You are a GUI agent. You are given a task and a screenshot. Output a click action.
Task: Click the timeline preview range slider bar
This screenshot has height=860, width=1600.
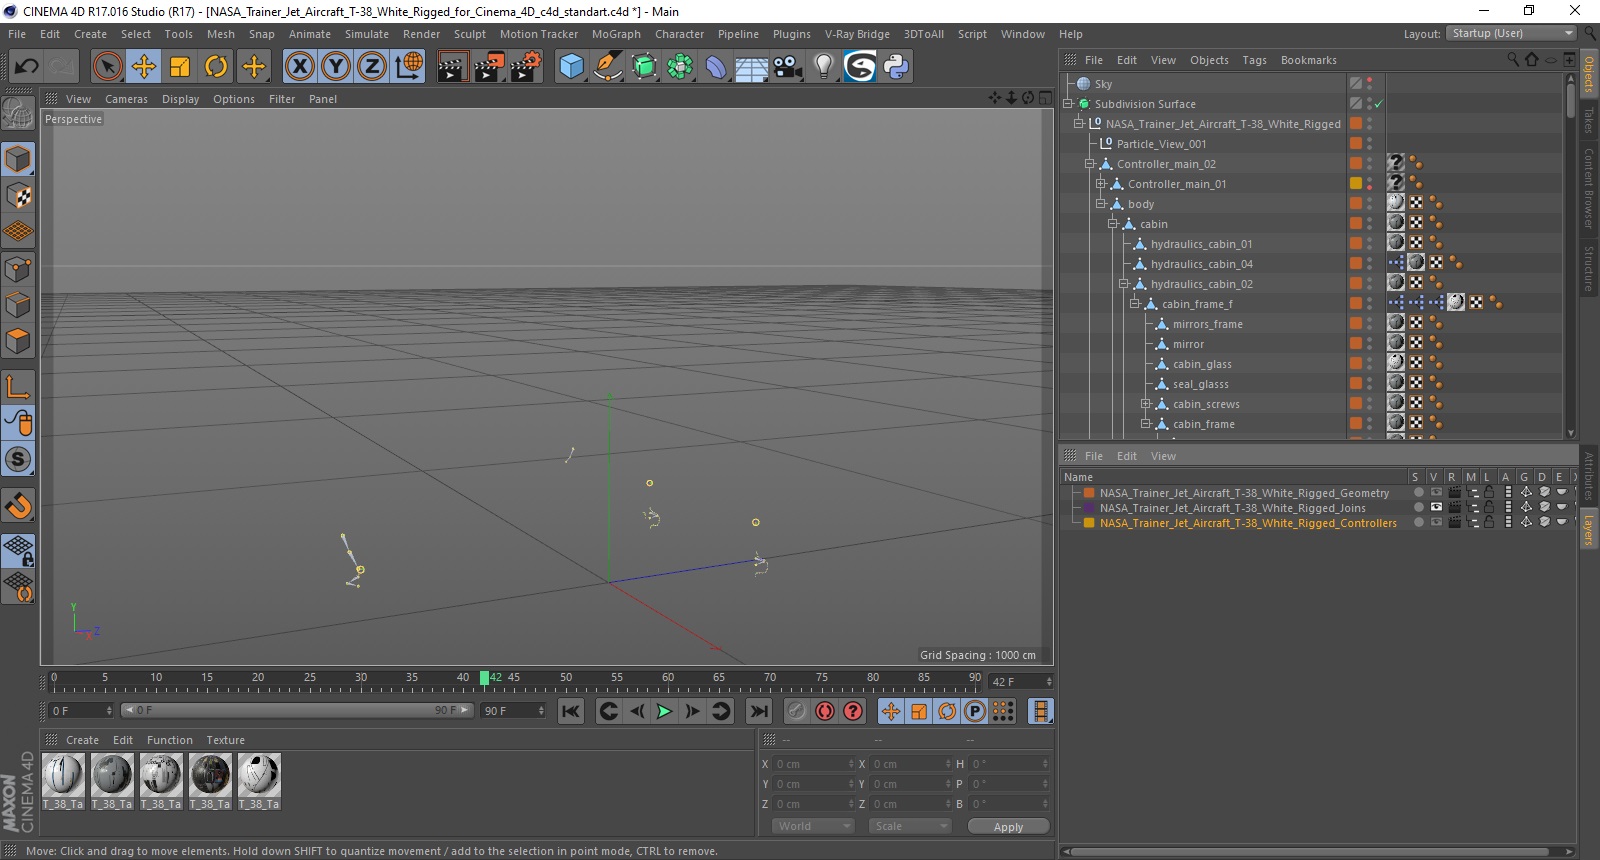tap(297, 710)
